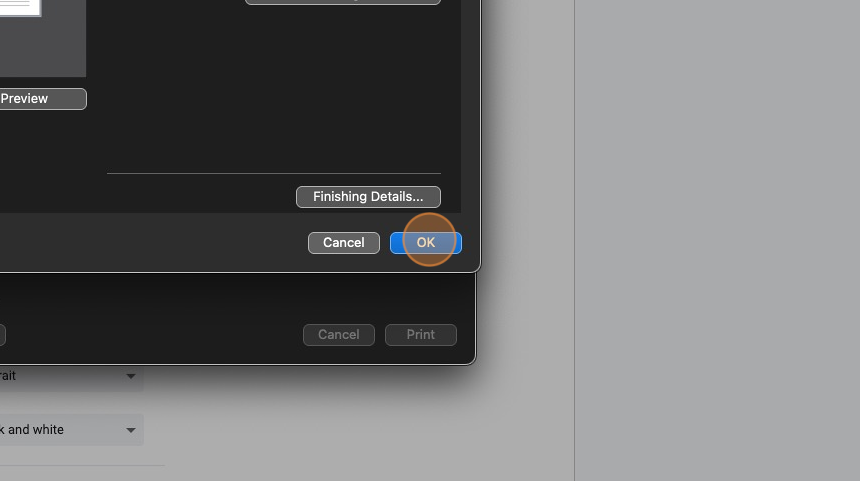Click the cut-off button at dialog's top edge

point(343,2)
